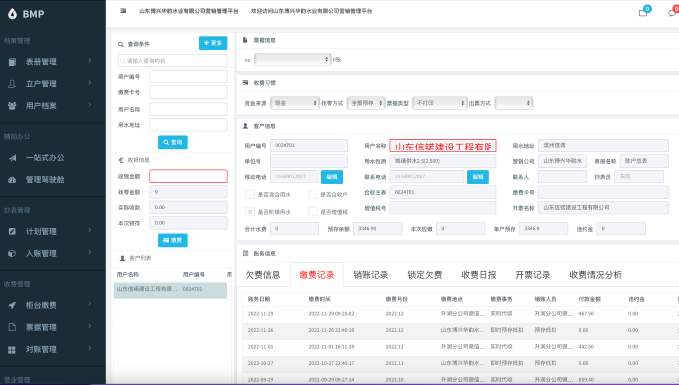Click the 对账管理 grid icon
679x385 pixels.
tap(12, 349)
